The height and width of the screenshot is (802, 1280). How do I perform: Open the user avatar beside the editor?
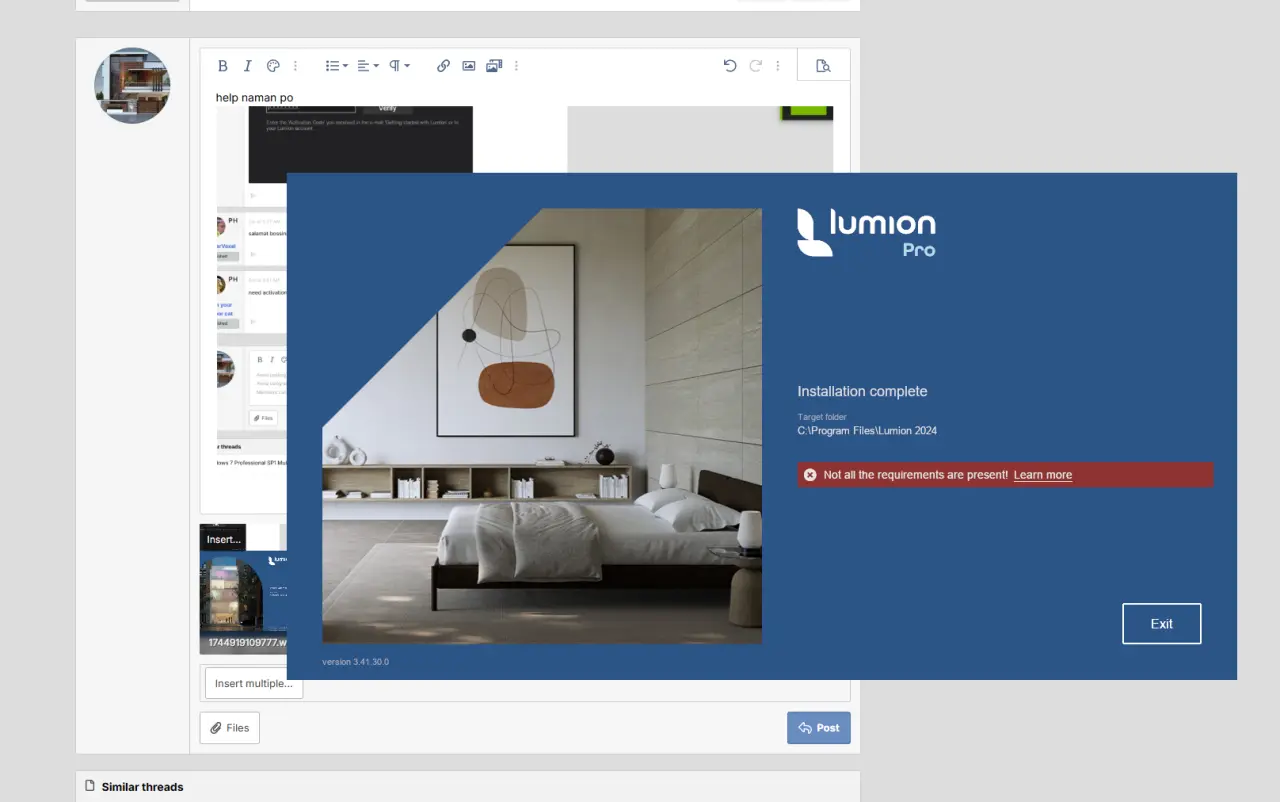point(132,86)
